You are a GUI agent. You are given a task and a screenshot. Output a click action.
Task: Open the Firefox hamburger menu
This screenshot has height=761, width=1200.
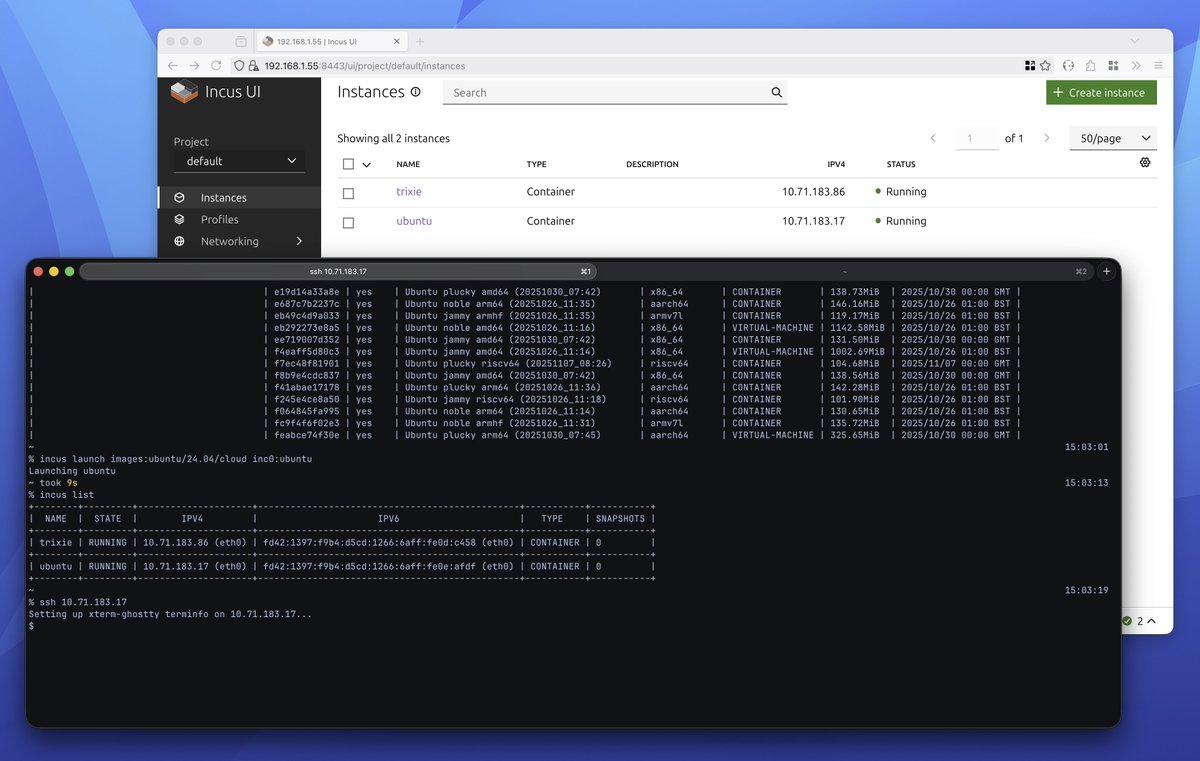point(1157,64)
